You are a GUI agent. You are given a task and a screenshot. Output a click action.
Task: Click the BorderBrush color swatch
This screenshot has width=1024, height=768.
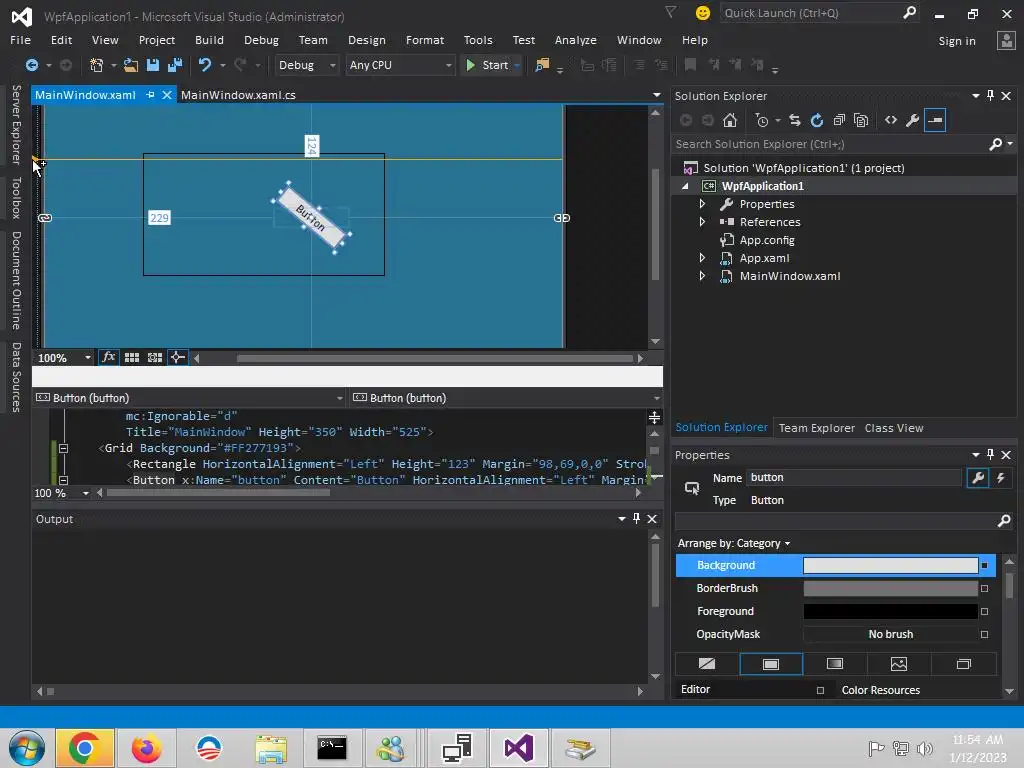tap(891, 588)
